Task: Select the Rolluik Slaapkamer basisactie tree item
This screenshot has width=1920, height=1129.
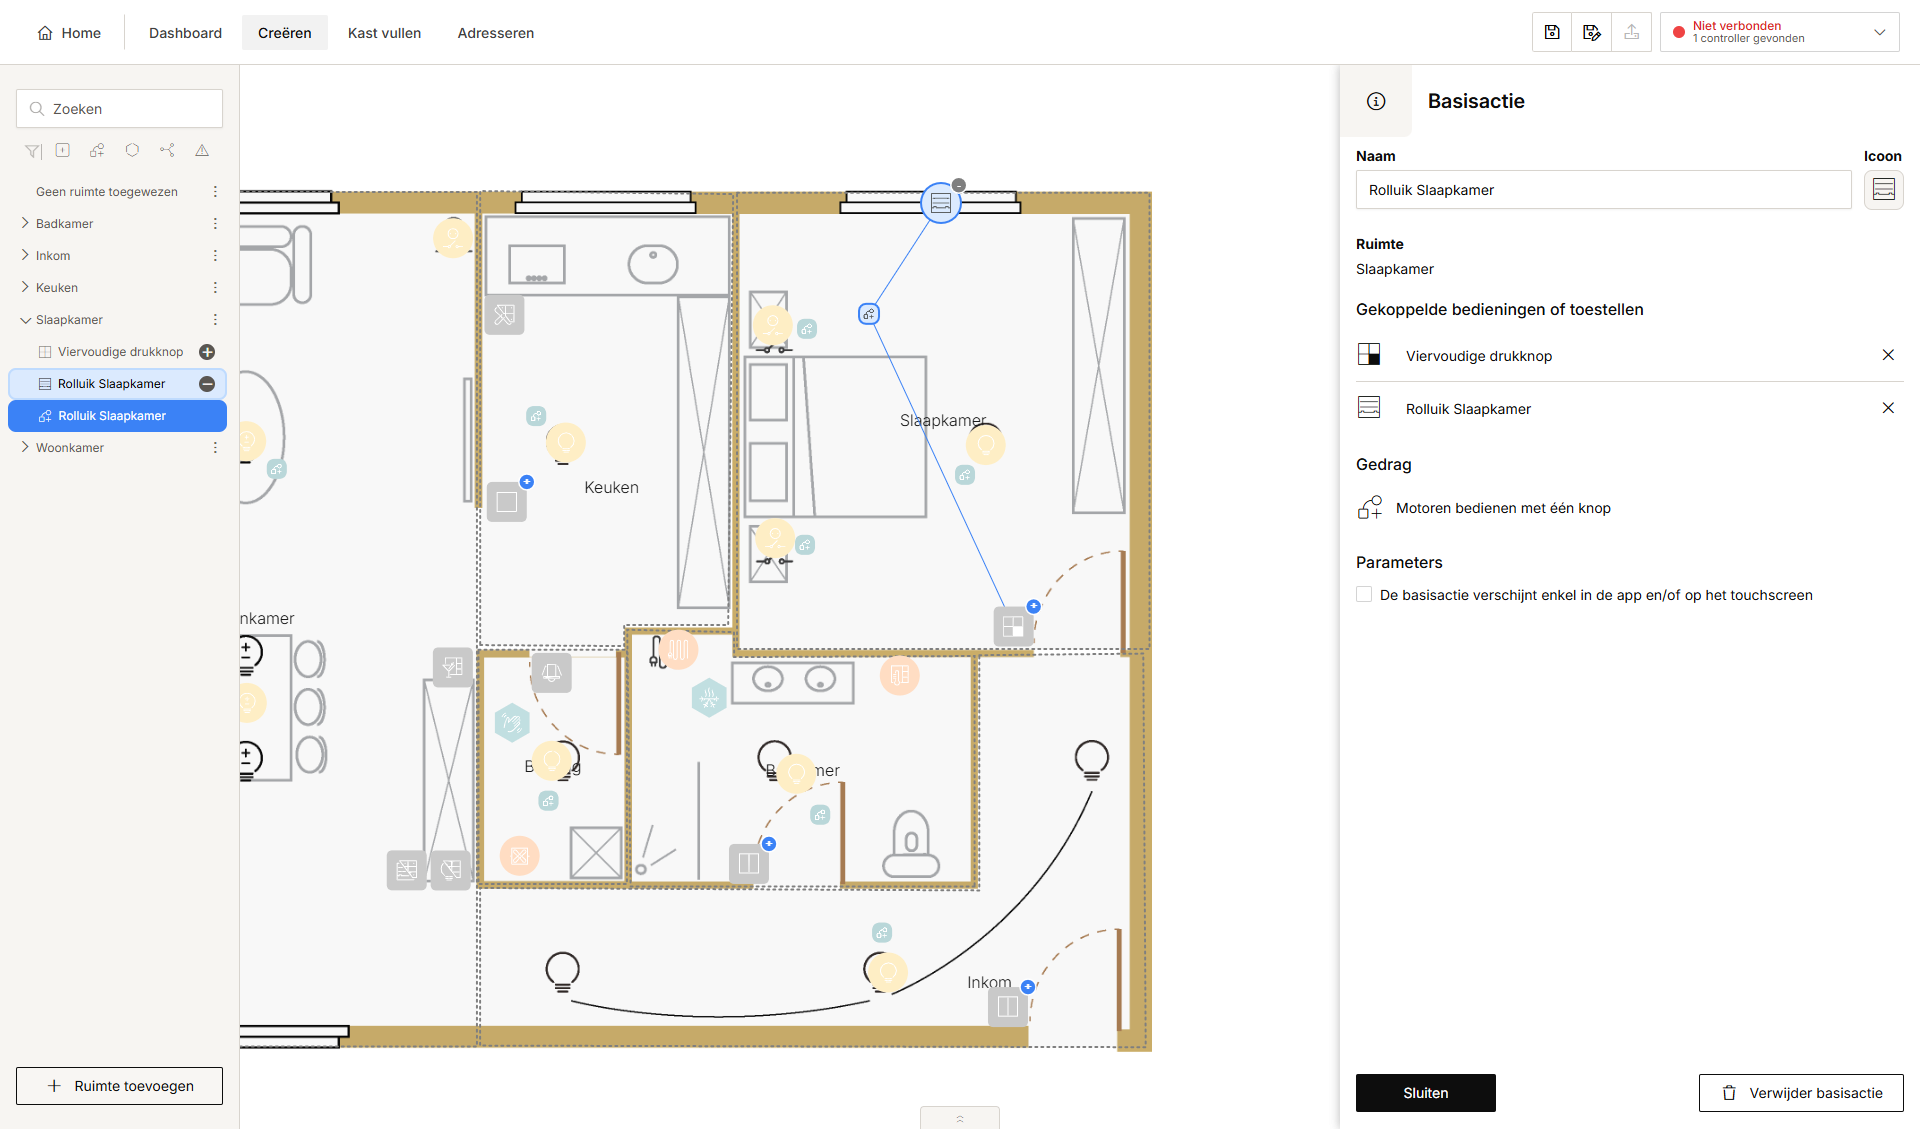Action: 117,416
